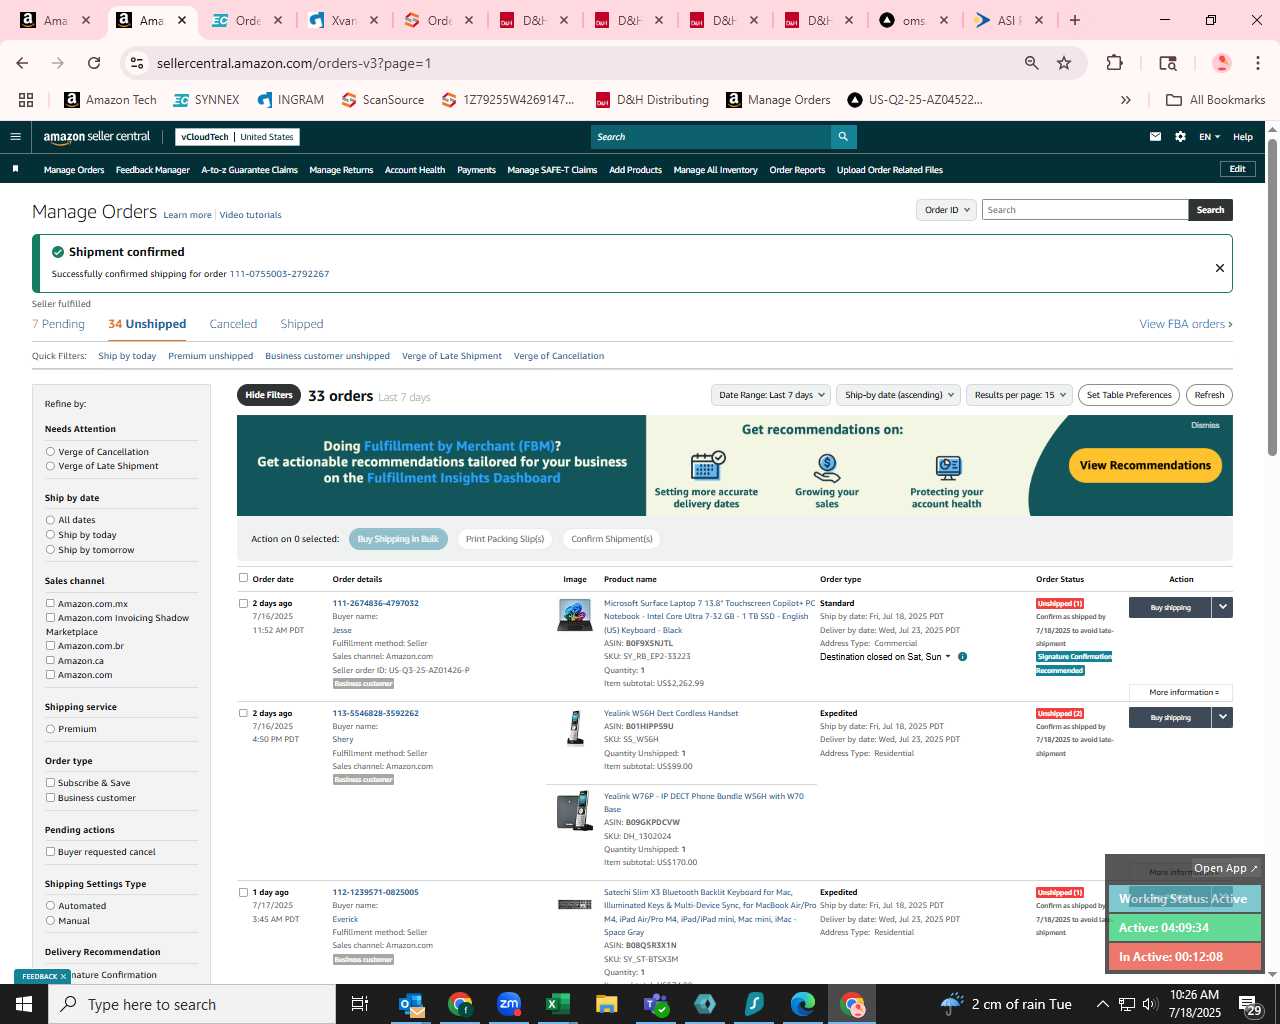Image resolution: width=1280 pixels, height=1024 pixels.
Task: Check the Buyer requested cancel box
Action: 50,852
